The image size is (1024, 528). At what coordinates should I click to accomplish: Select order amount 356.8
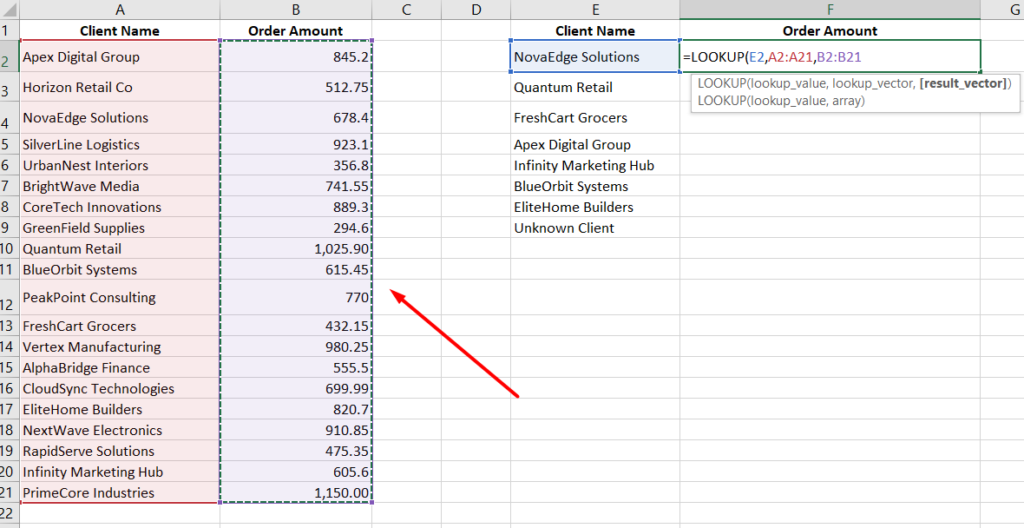(296, 165)
